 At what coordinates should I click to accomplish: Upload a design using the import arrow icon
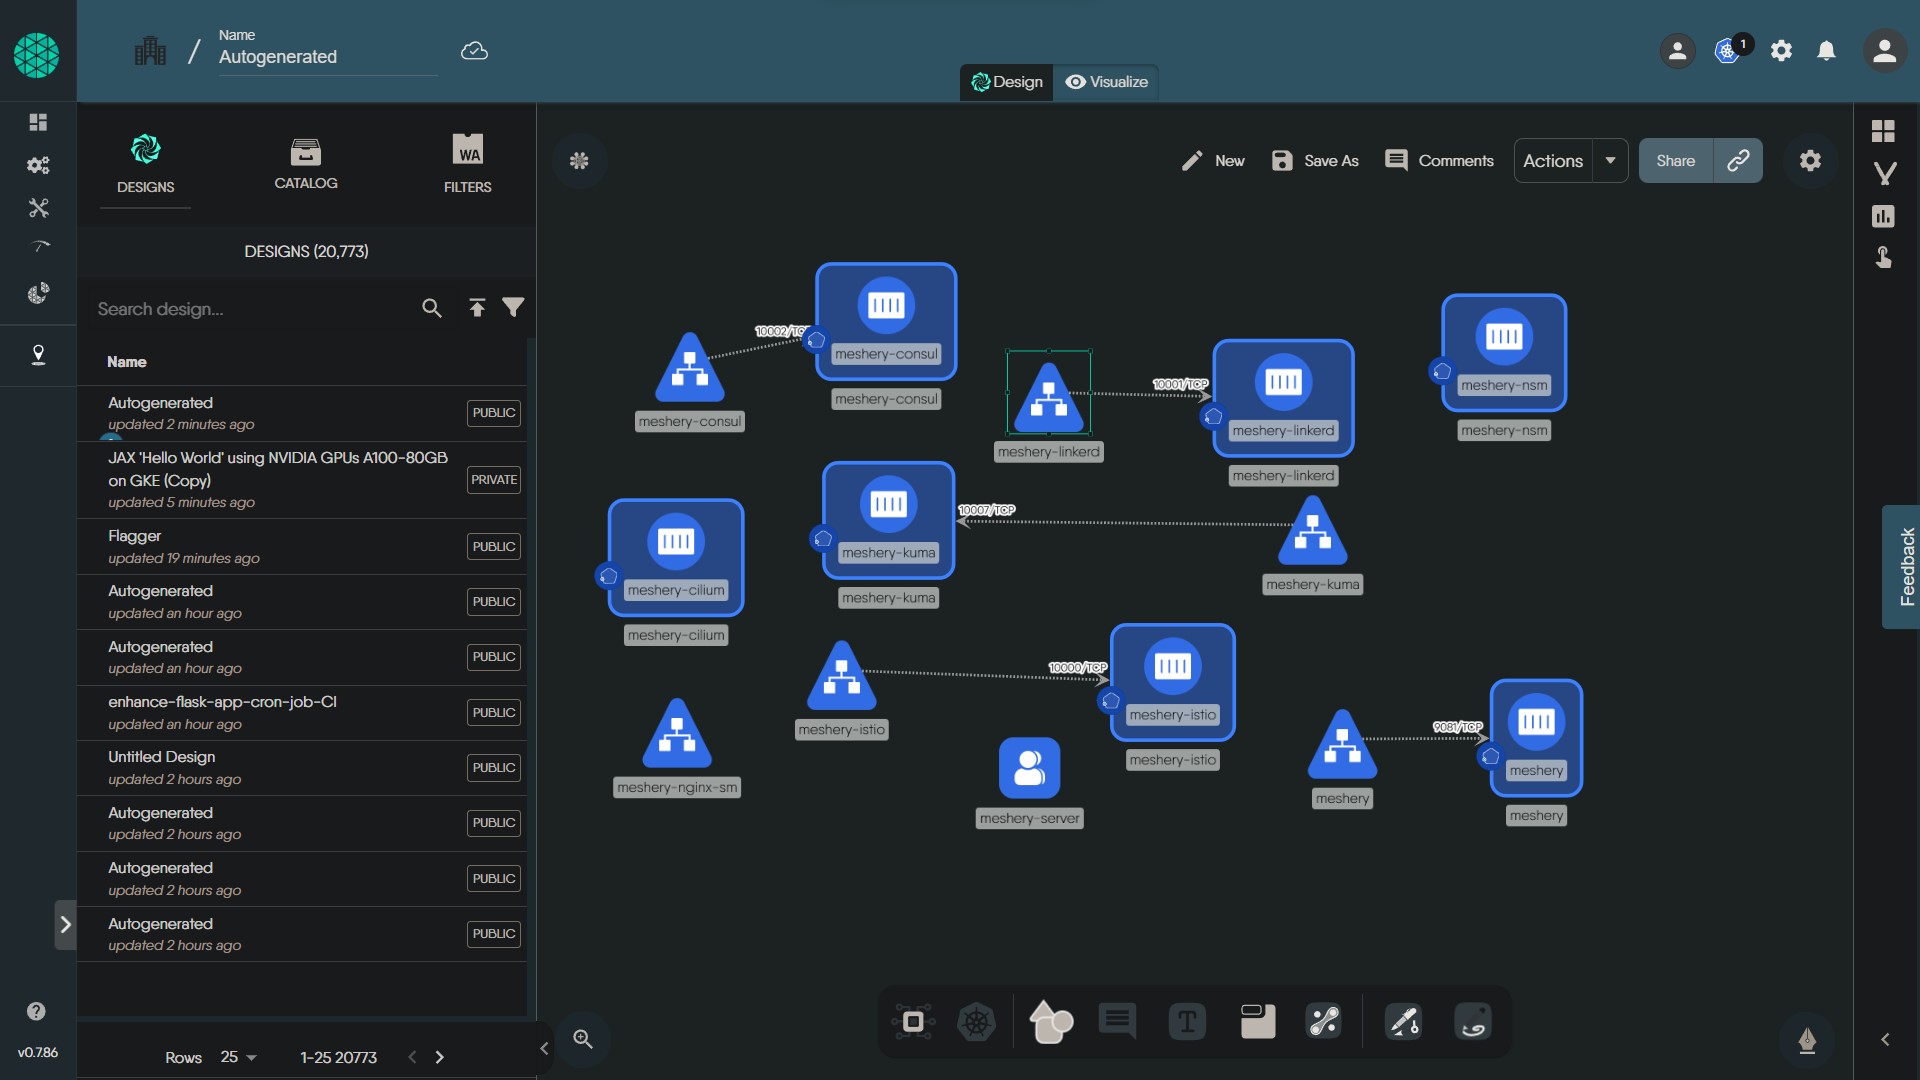(477, 308)
